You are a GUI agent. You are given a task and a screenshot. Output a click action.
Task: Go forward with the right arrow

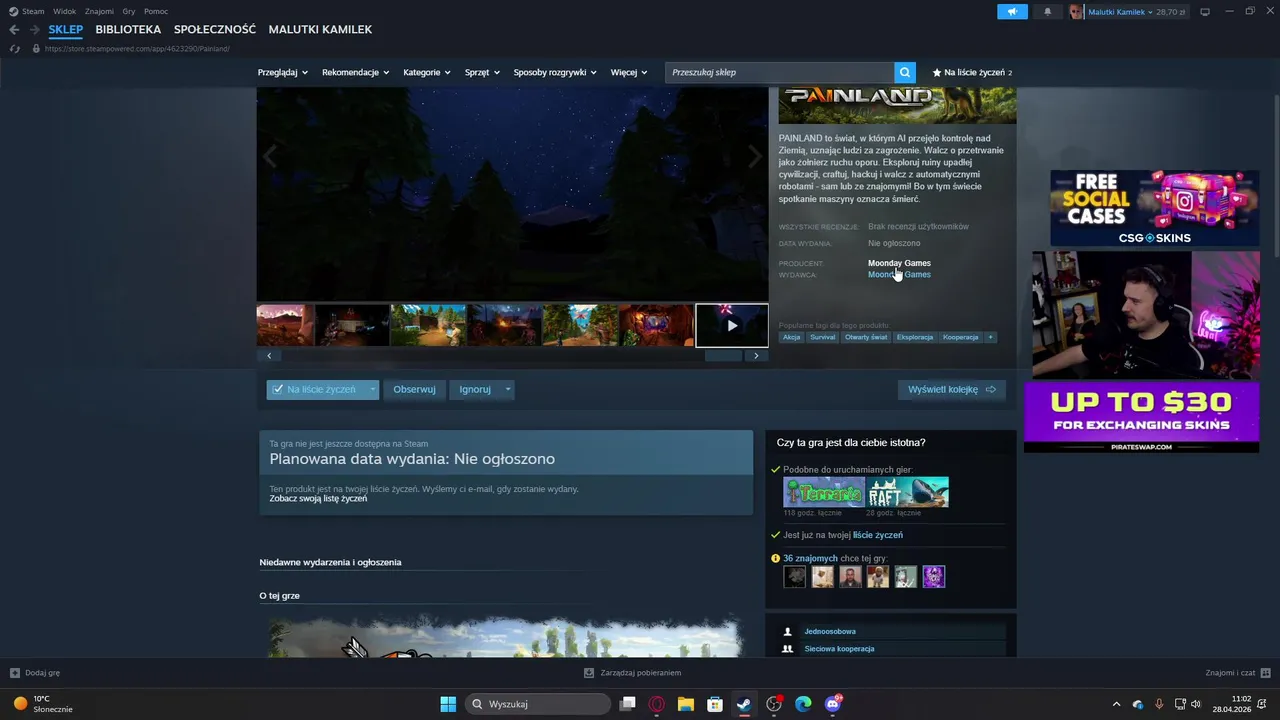coord(34,30)
